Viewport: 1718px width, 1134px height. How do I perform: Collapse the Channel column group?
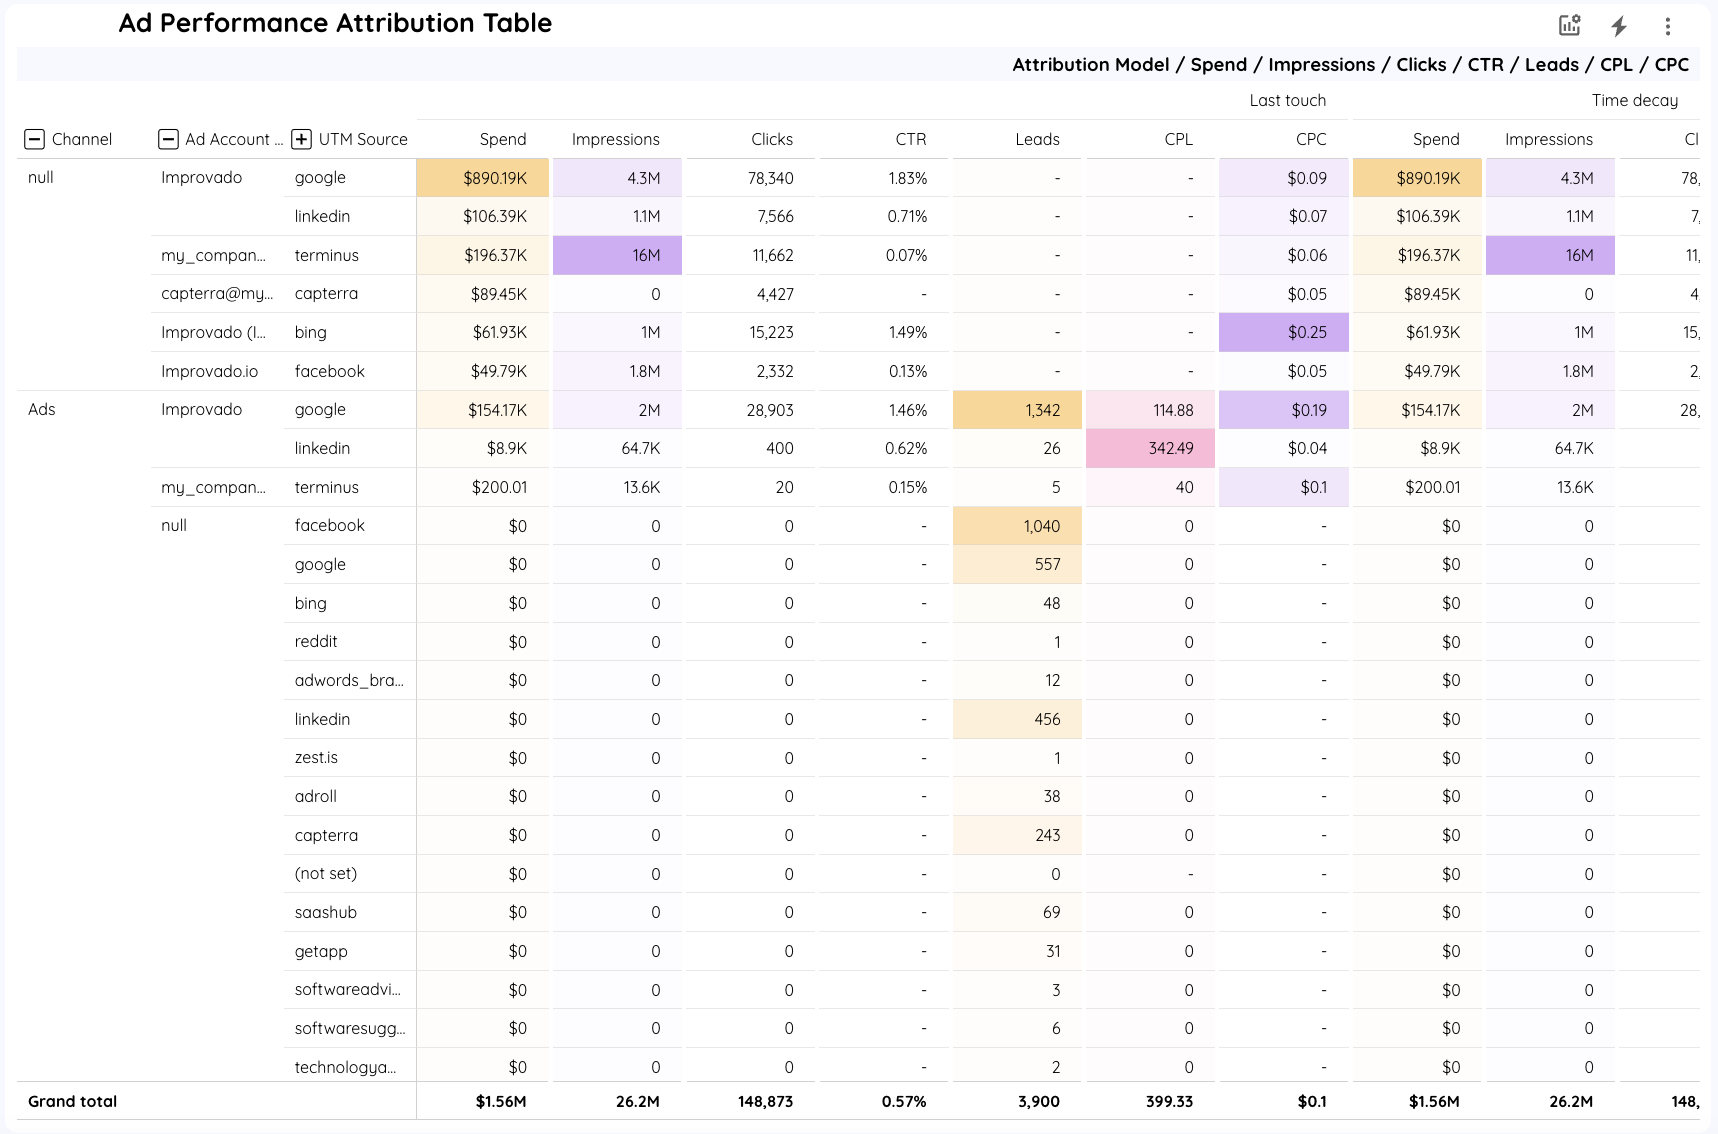(x=37, y=139)
